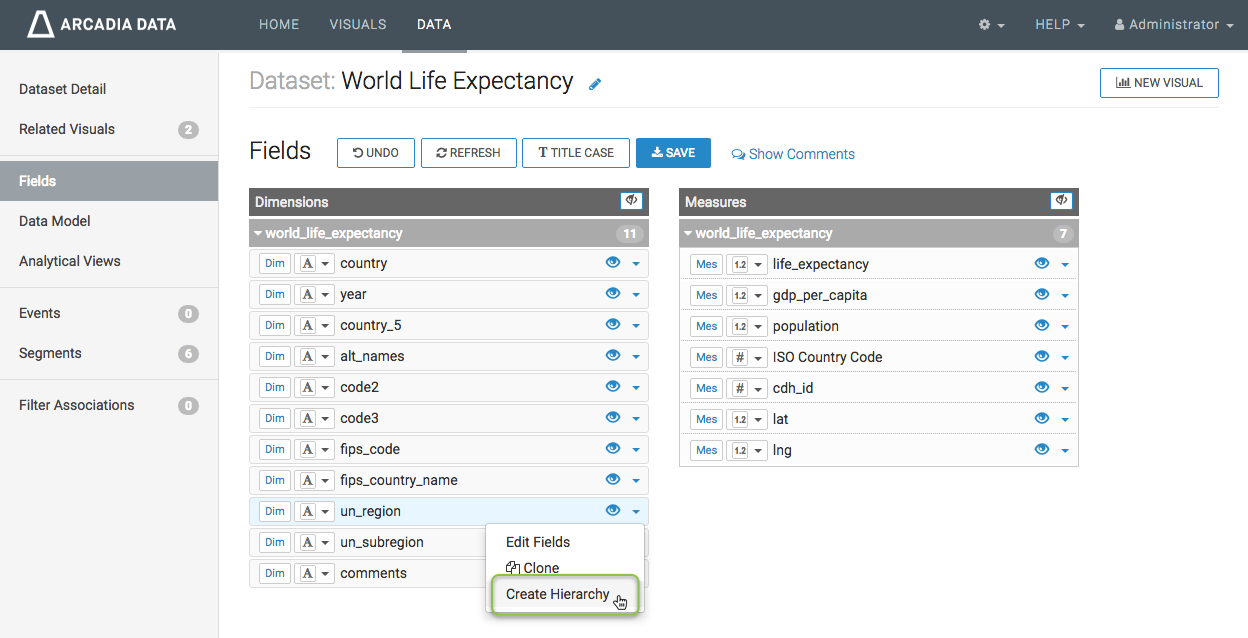Click the pencil icon to edit dataset name
This screenshot has width=1248, height=638.
[x=595, y=84]
